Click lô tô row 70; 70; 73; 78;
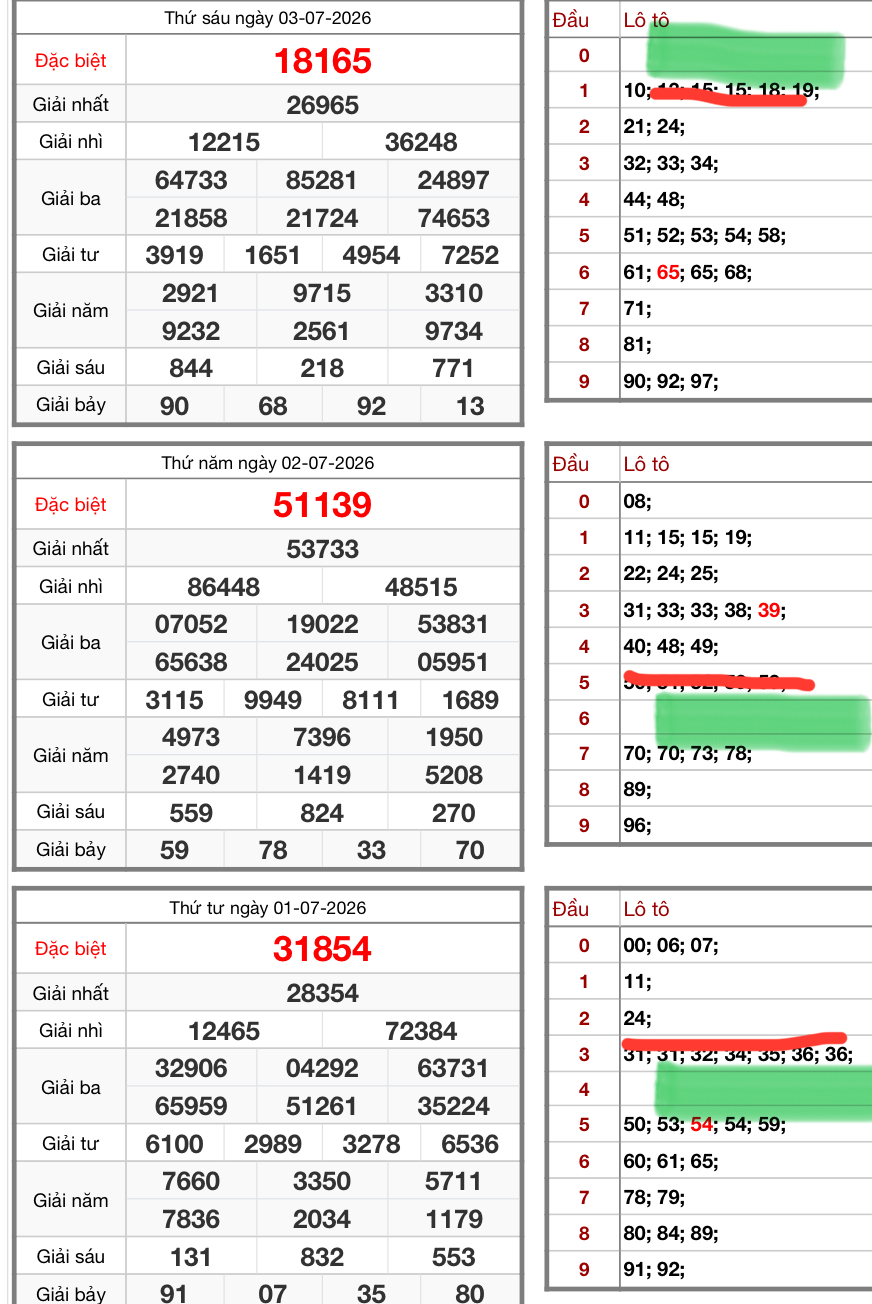Screen dimensions: 872x1304 [687, 753]
